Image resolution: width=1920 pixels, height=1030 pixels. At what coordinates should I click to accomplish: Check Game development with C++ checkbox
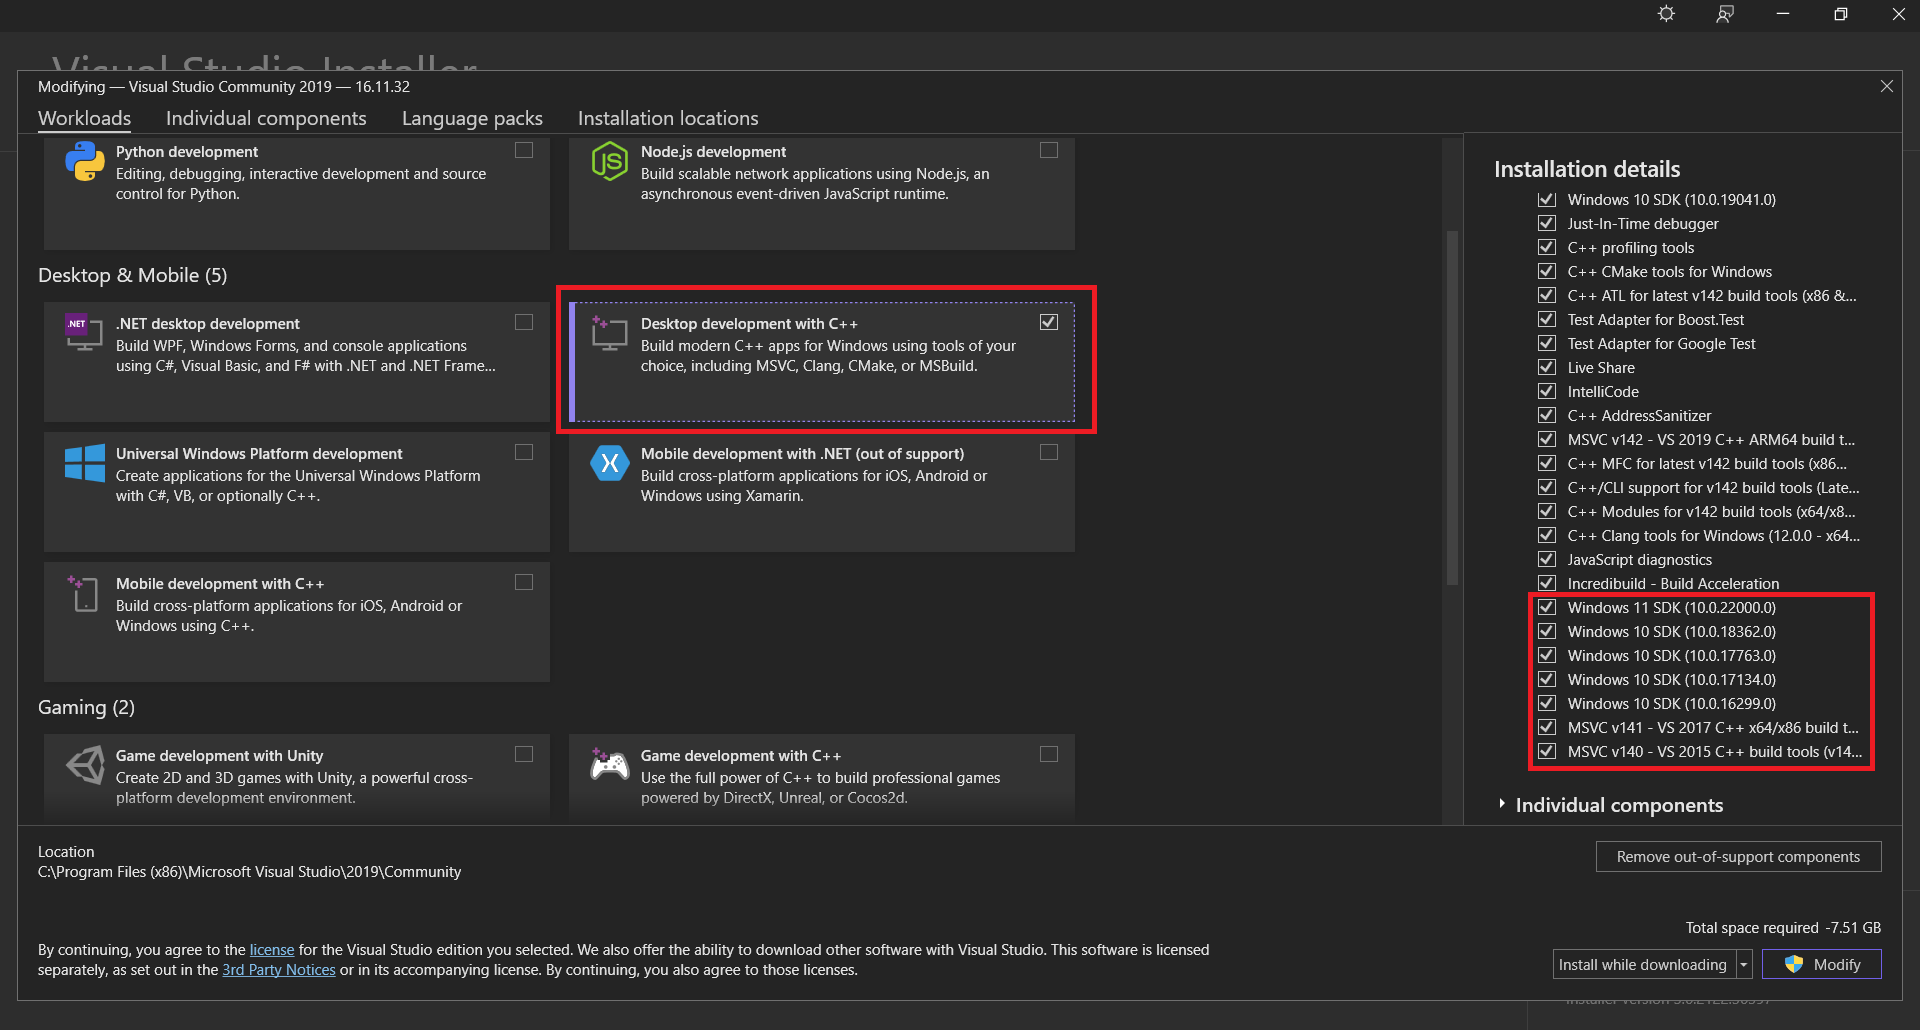click(x=1049, y=754)
